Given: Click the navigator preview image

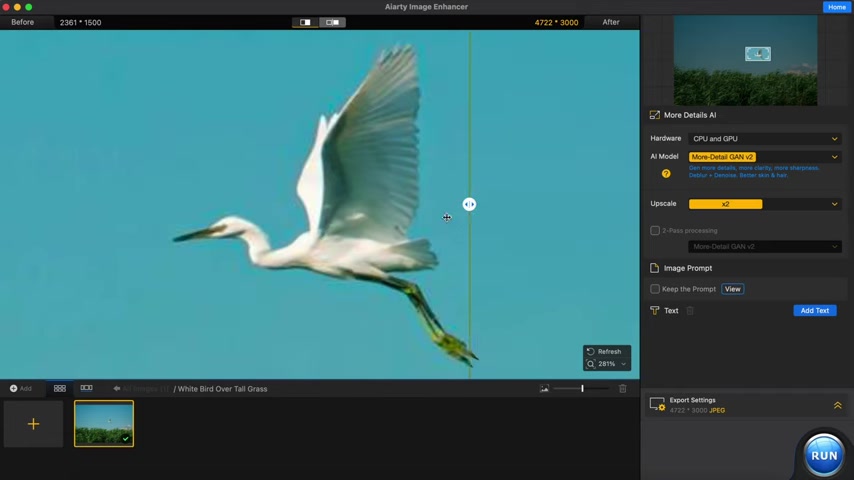Looking at the screenshot, I should pos(745,60).
